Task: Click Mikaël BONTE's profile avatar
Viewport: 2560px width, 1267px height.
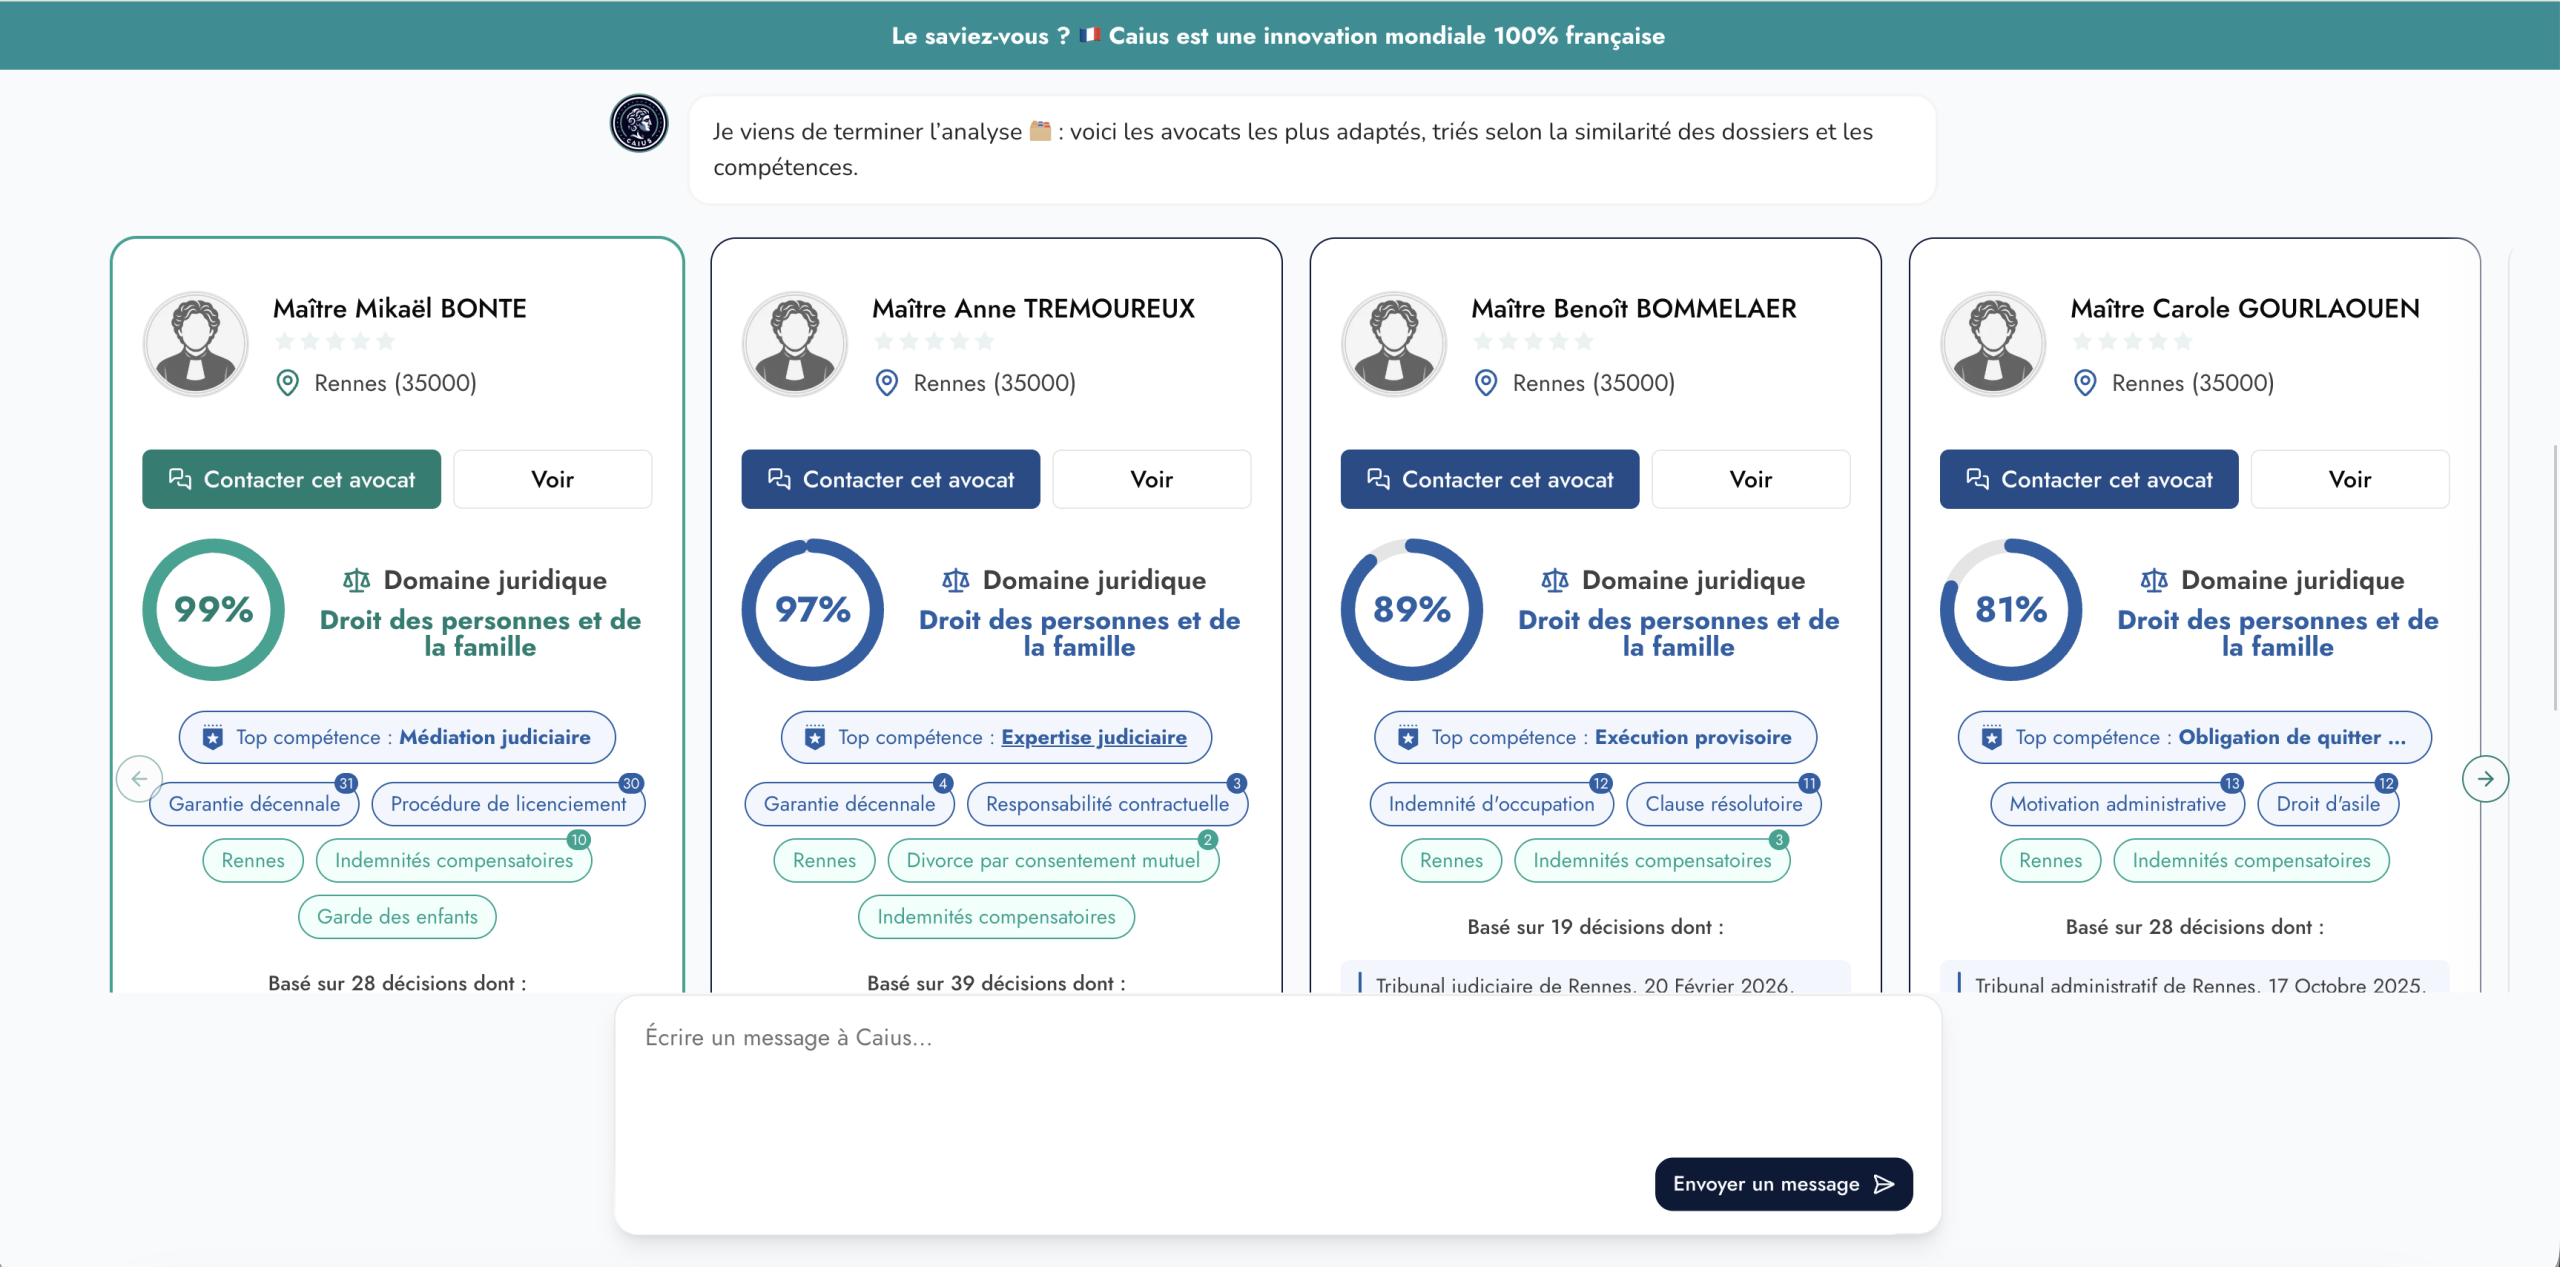Action: pos(196,344)
